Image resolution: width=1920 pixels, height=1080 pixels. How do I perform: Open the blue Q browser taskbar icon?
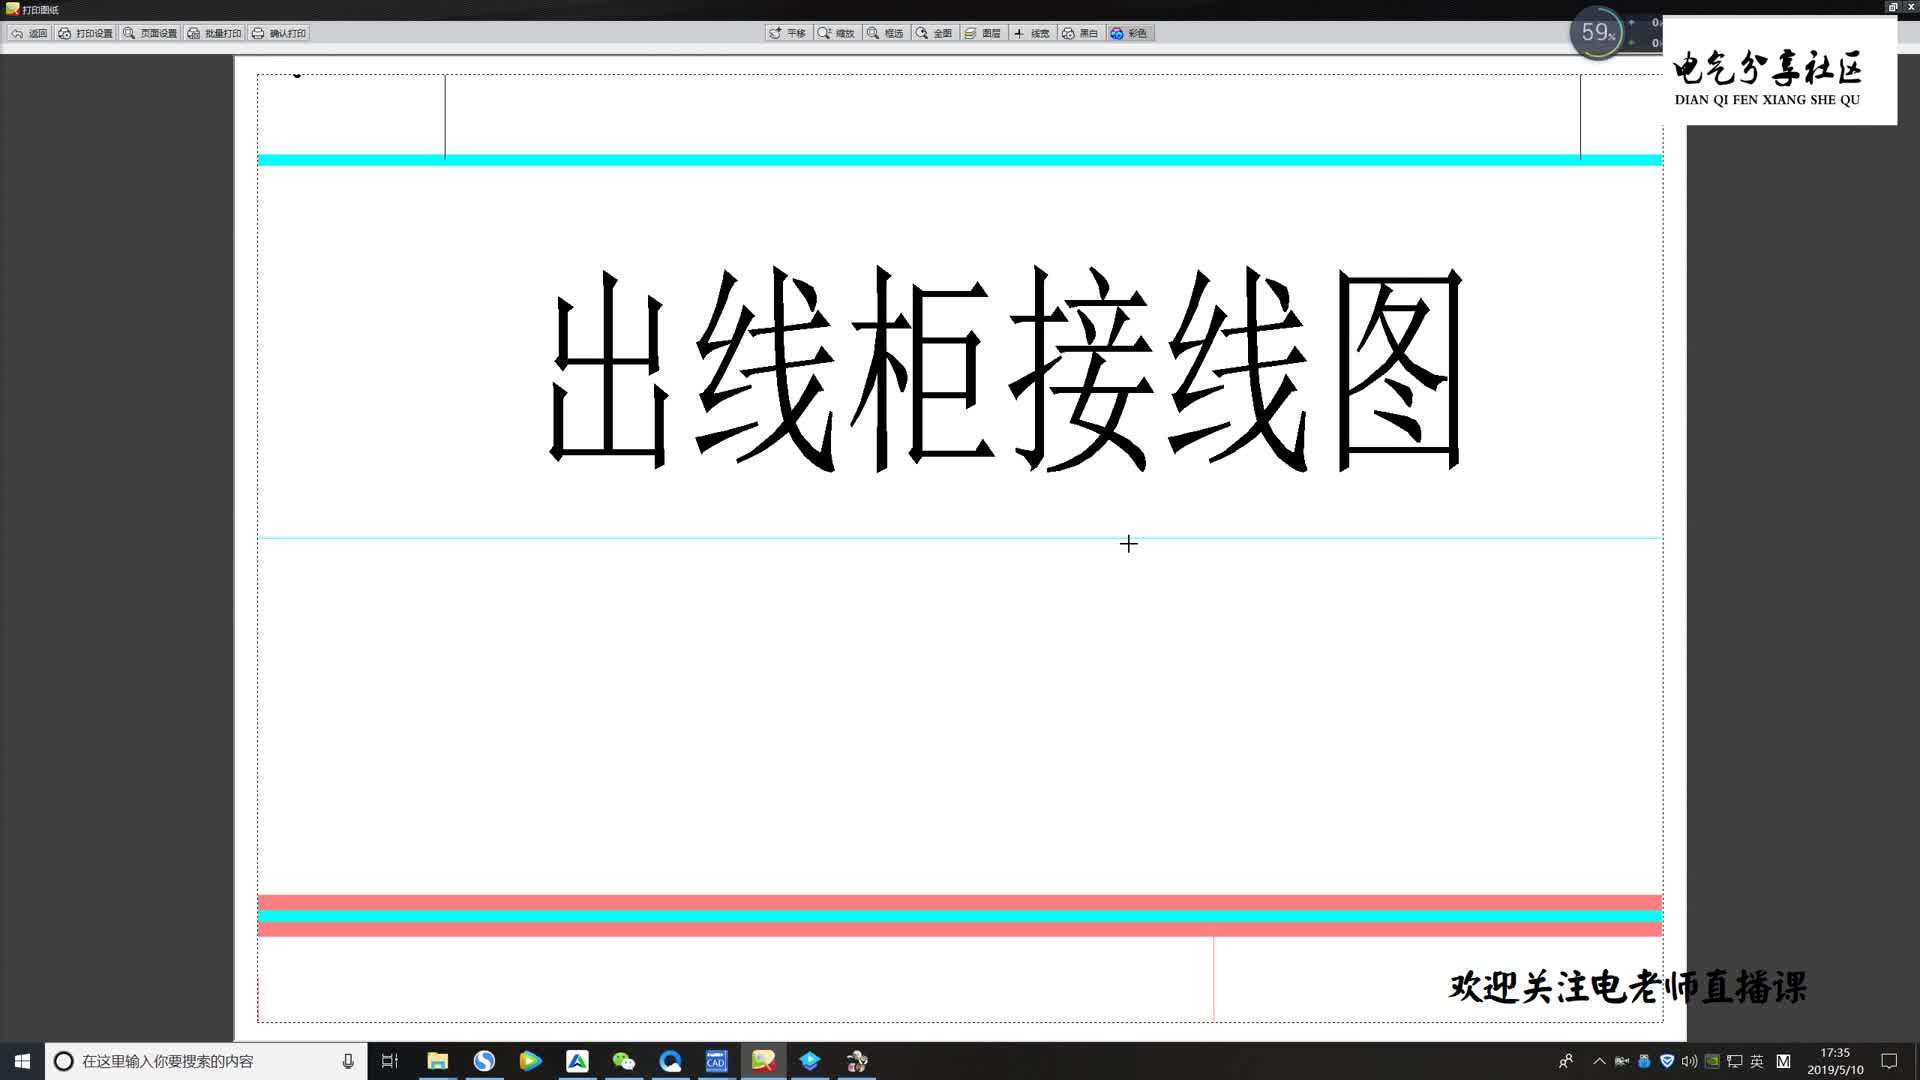click(670, 1061)
